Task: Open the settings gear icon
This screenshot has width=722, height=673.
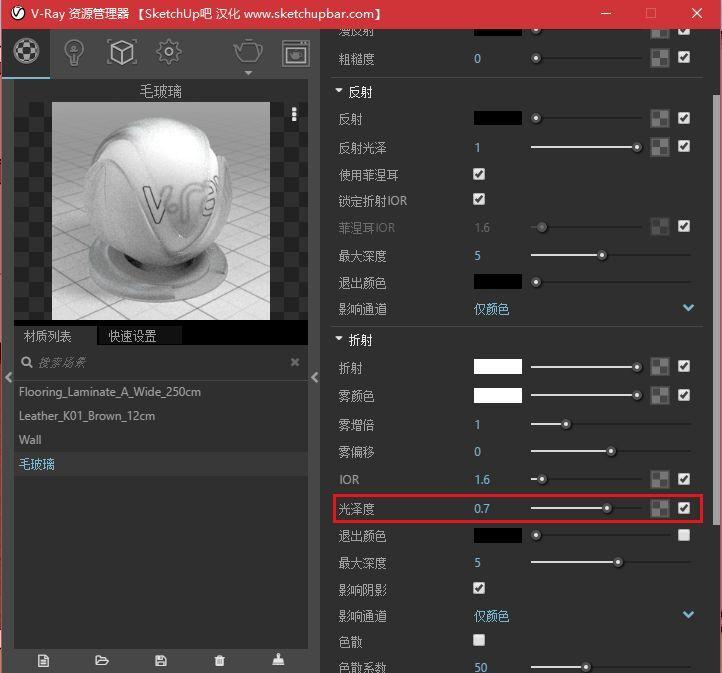Action: click(169, 52)
